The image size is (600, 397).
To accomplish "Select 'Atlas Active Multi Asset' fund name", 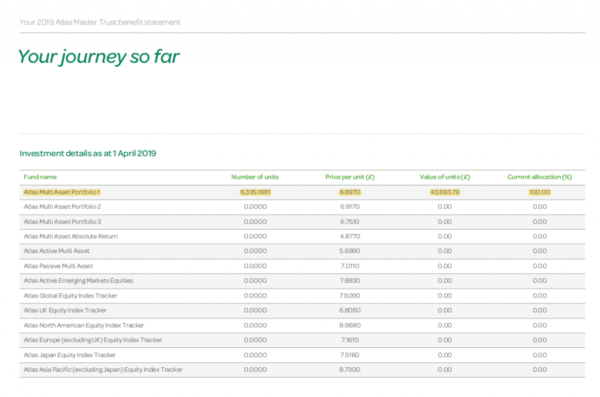I will point(57,251).
